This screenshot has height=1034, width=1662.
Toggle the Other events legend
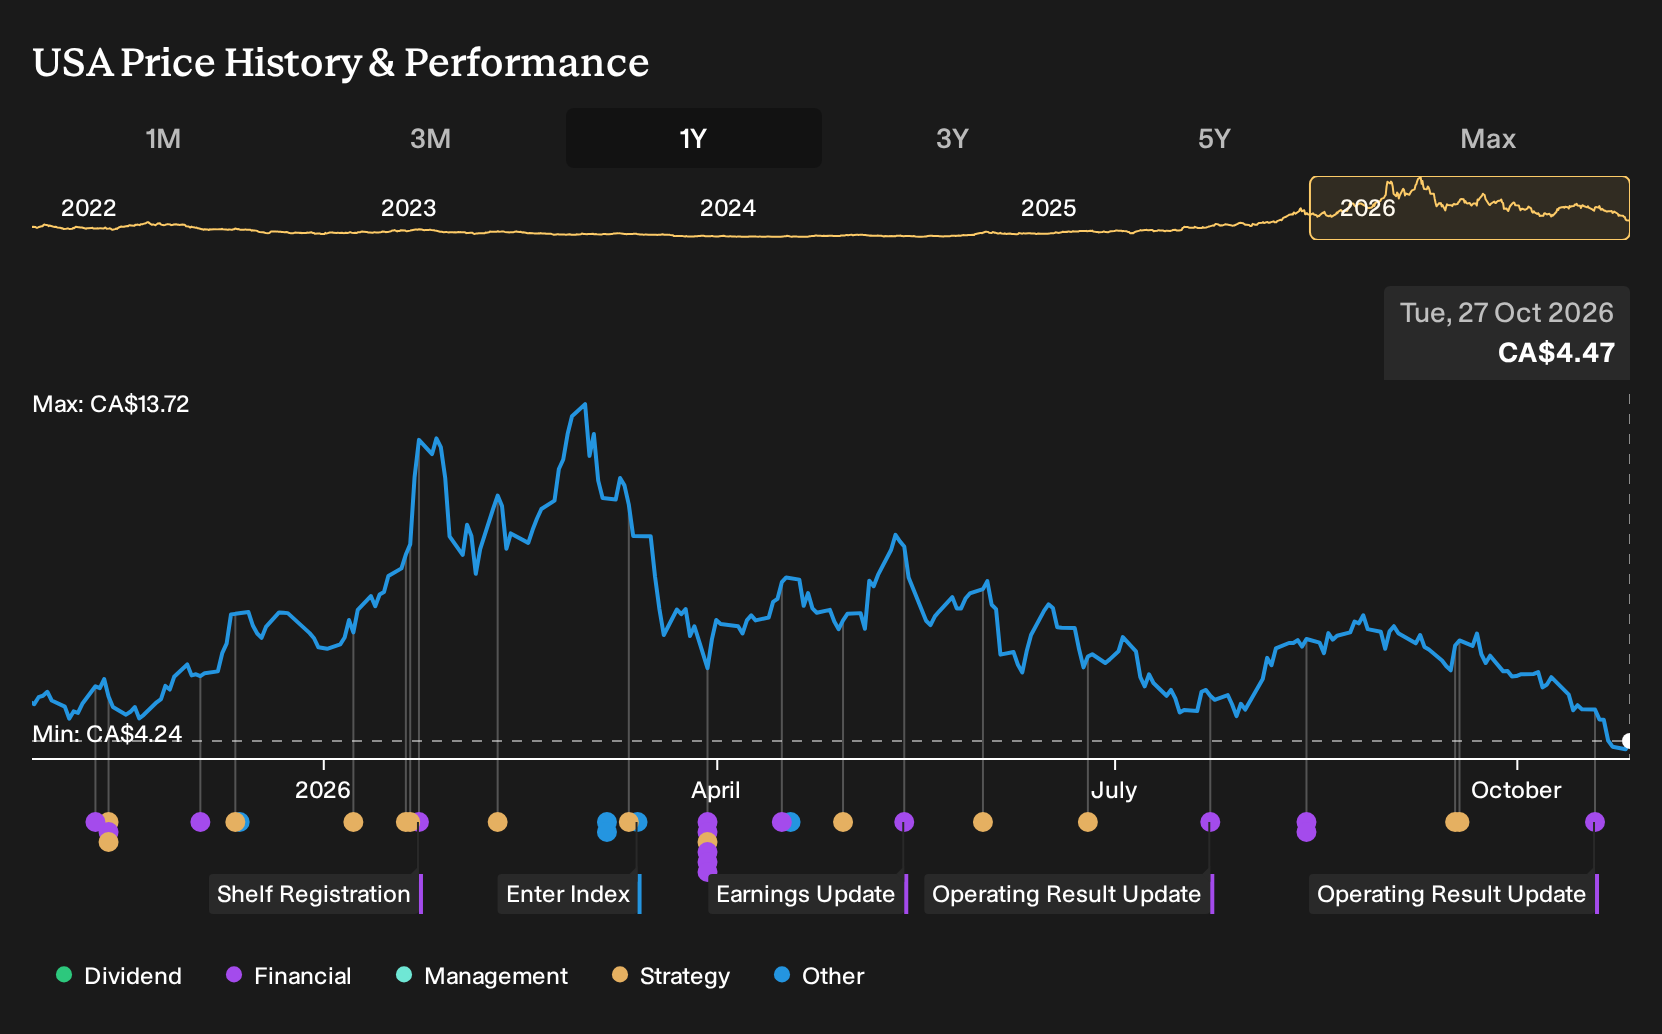click(819, 975)
